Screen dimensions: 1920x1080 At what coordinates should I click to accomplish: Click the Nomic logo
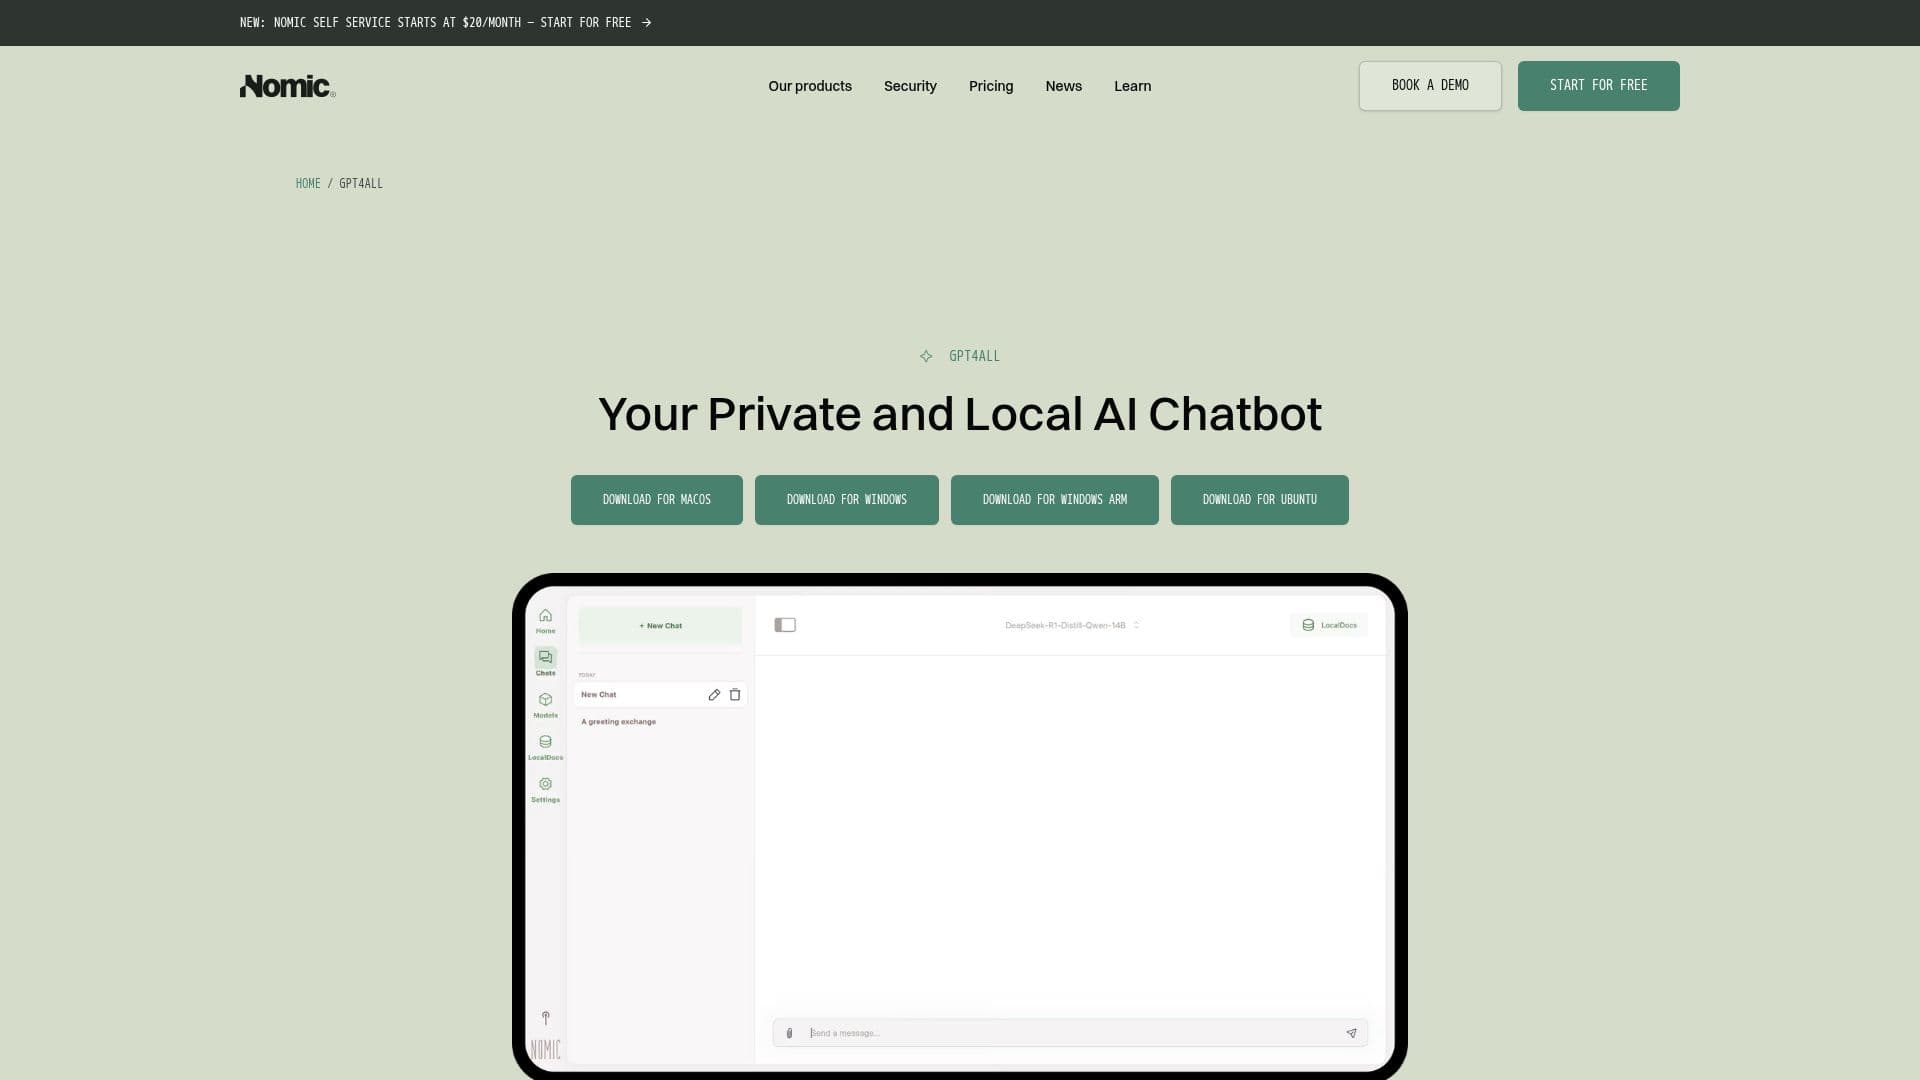click(x=287, y=86)
